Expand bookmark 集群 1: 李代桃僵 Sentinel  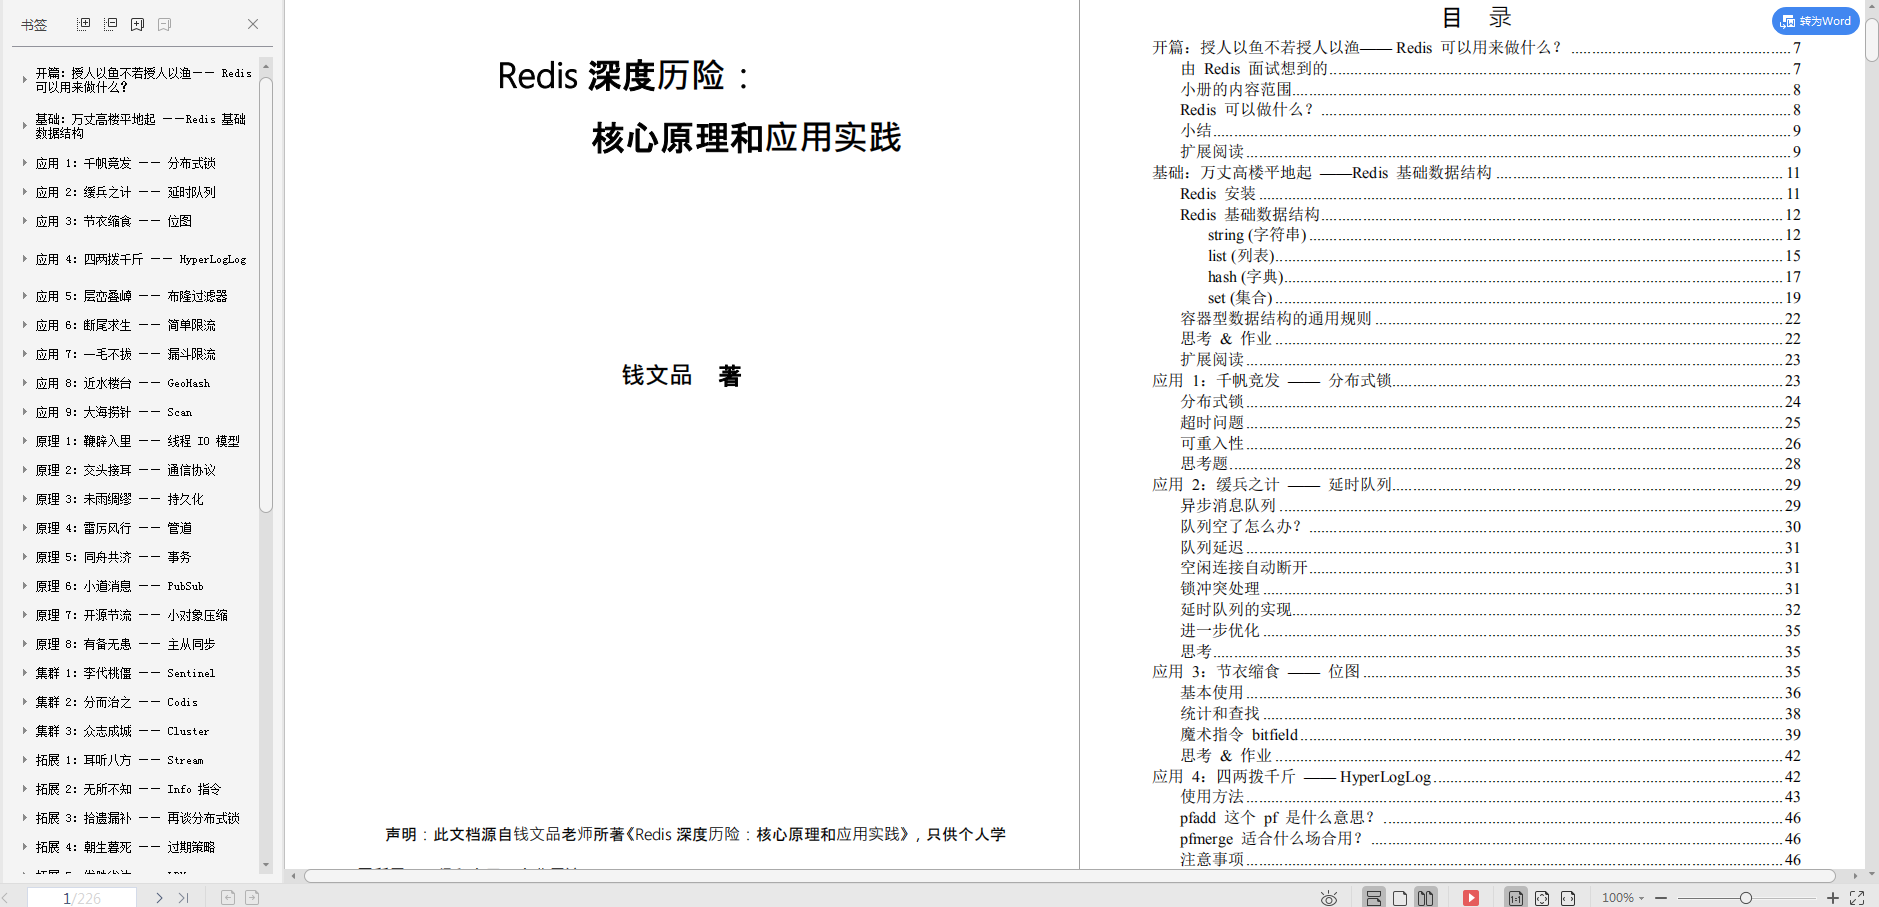(x=24, y=672)
